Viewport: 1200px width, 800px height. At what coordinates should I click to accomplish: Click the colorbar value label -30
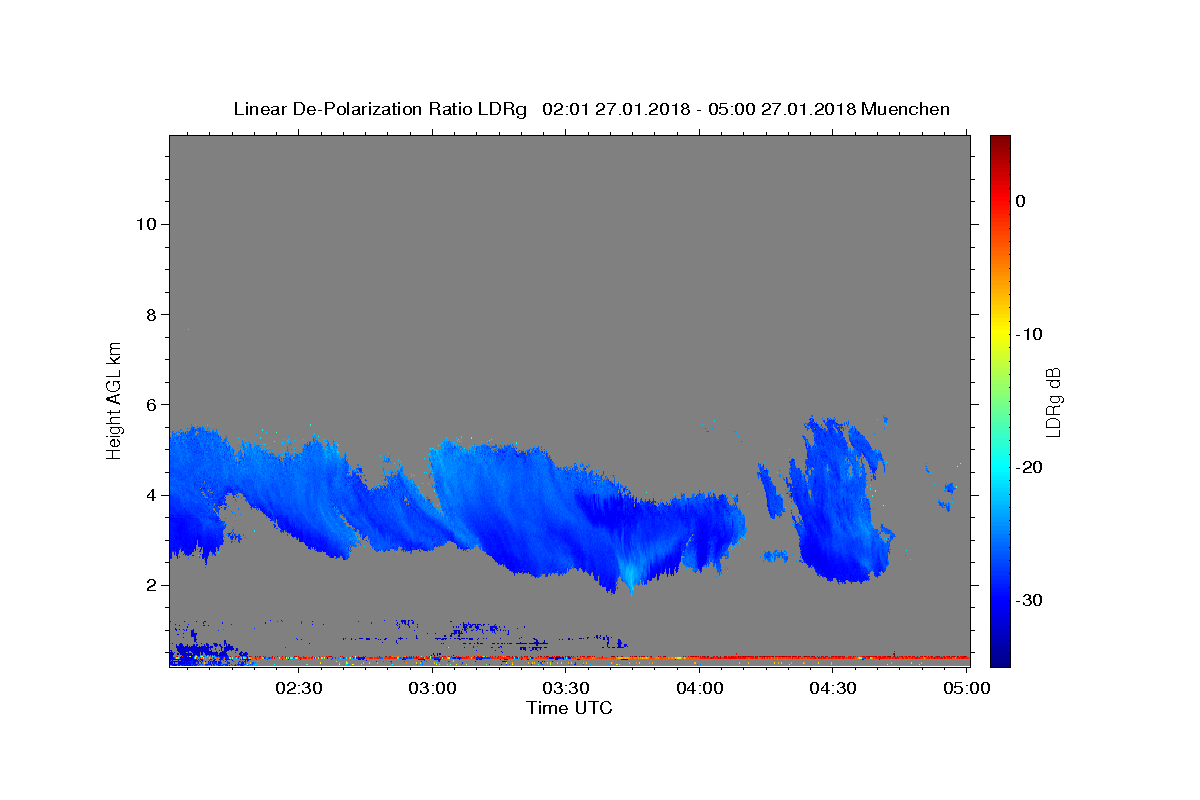[x=1029, y=600]
